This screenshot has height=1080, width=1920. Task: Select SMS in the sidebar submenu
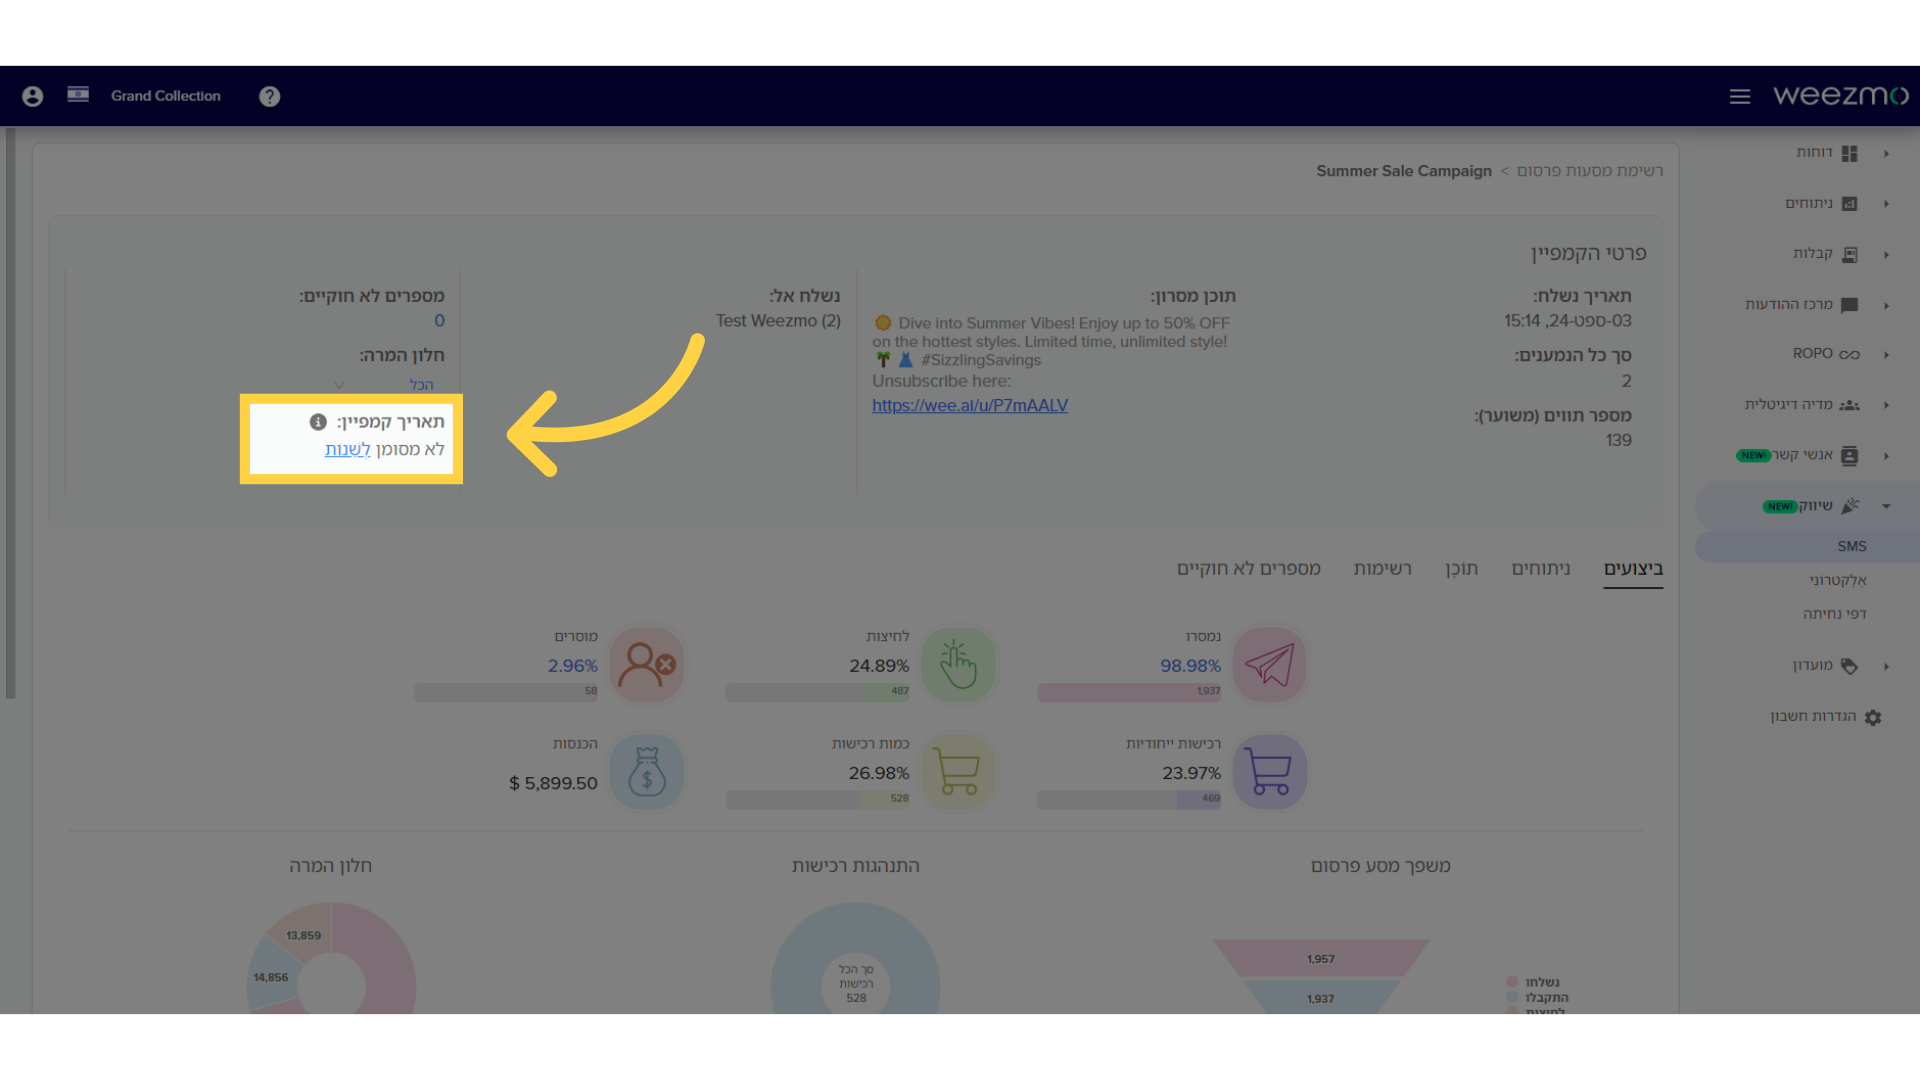[x=1851, y=546]
